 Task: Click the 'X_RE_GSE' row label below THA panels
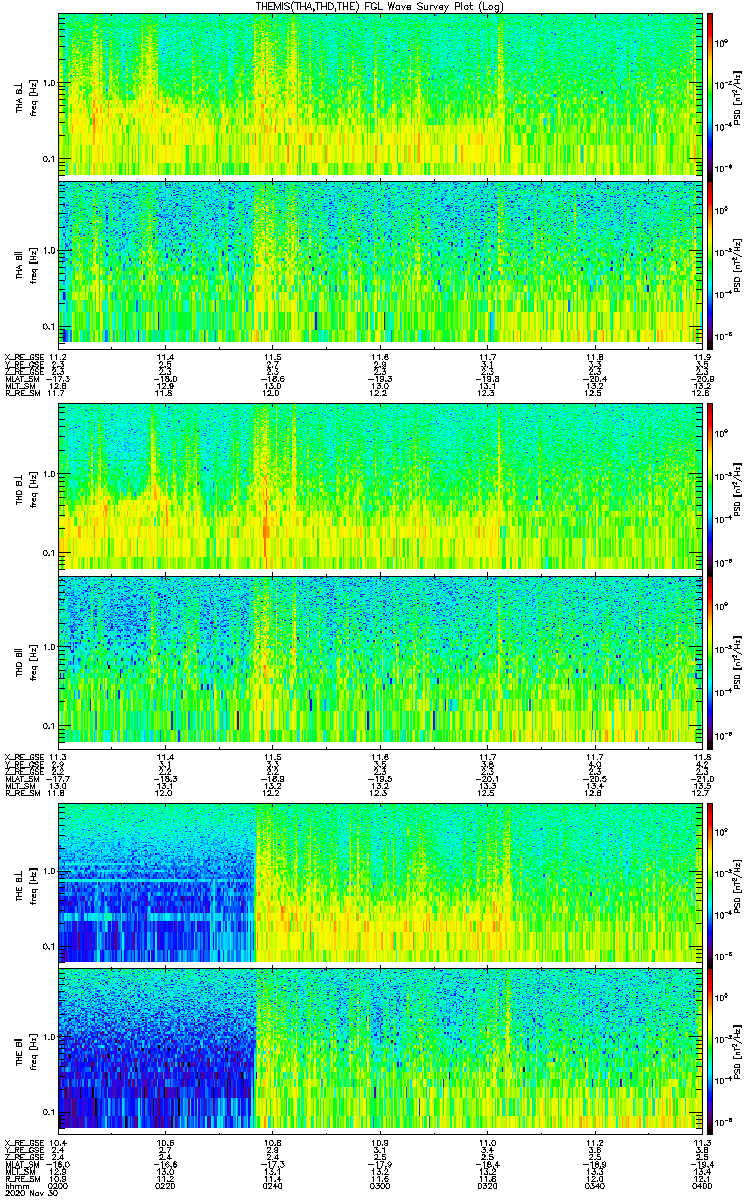click(x=24, y=357)
